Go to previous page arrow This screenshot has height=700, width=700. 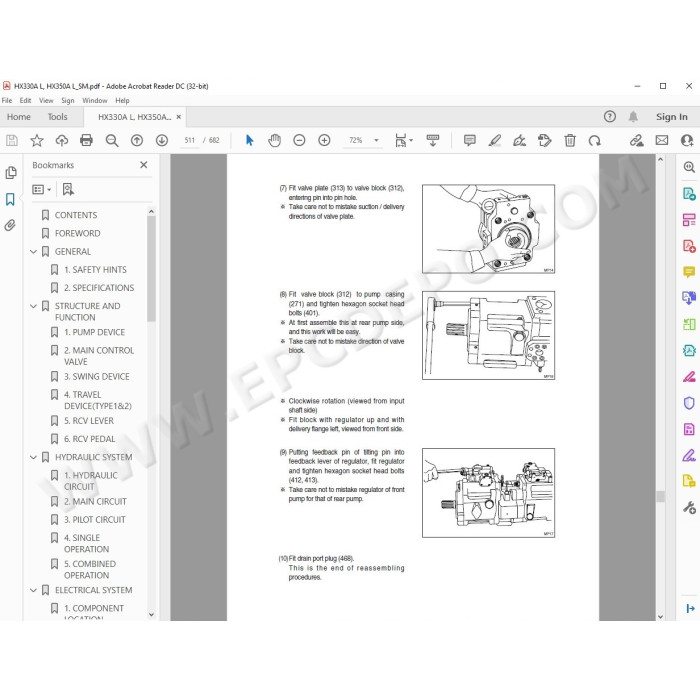(x=137, y=141)
